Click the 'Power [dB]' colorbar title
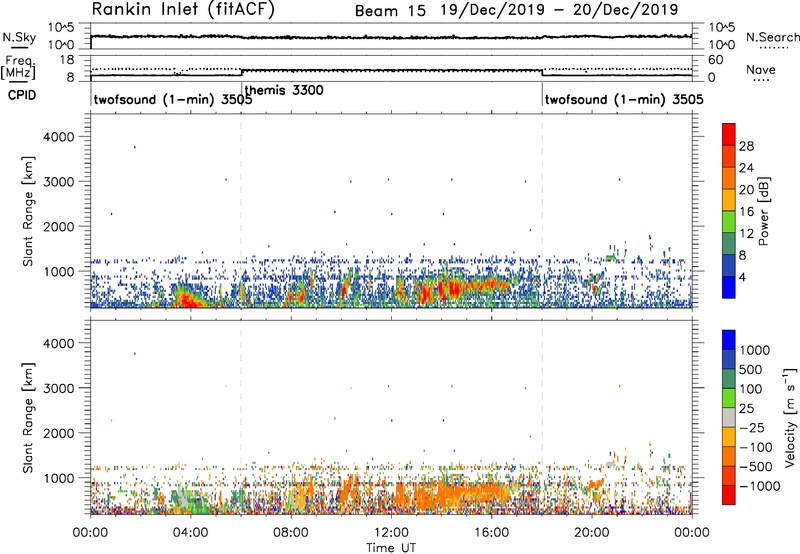Viewport: 800px width, 554px height. point(763,211)
